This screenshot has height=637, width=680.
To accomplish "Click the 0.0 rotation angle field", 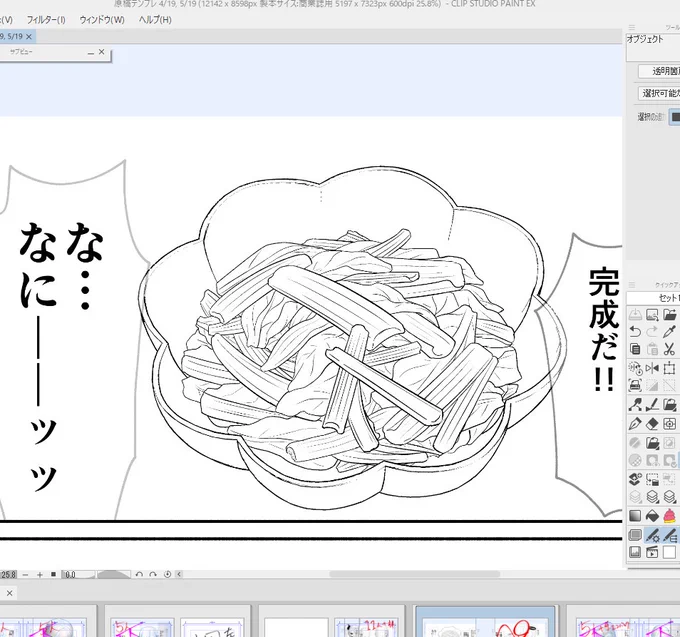I will [x=78, y=575].
